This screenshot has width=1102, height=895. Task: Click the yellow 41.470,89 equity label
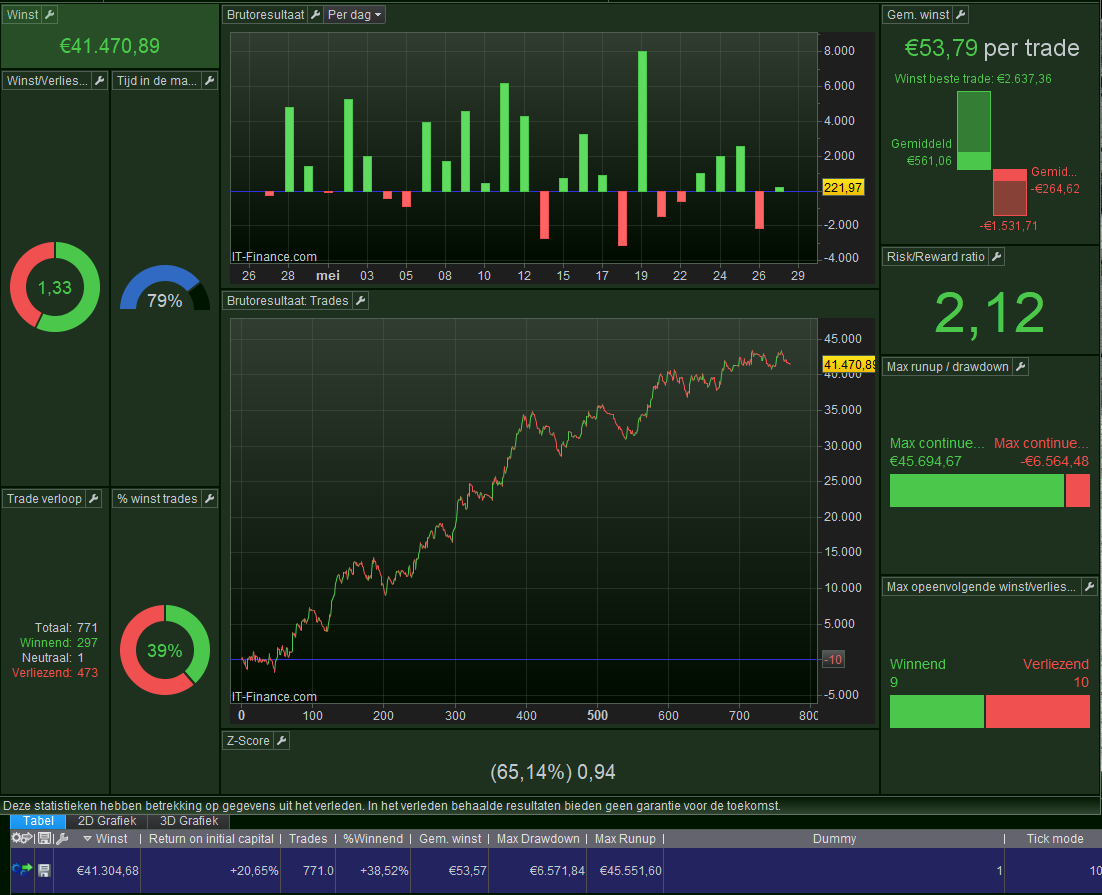pyautogui.click(x=848, y=364)
